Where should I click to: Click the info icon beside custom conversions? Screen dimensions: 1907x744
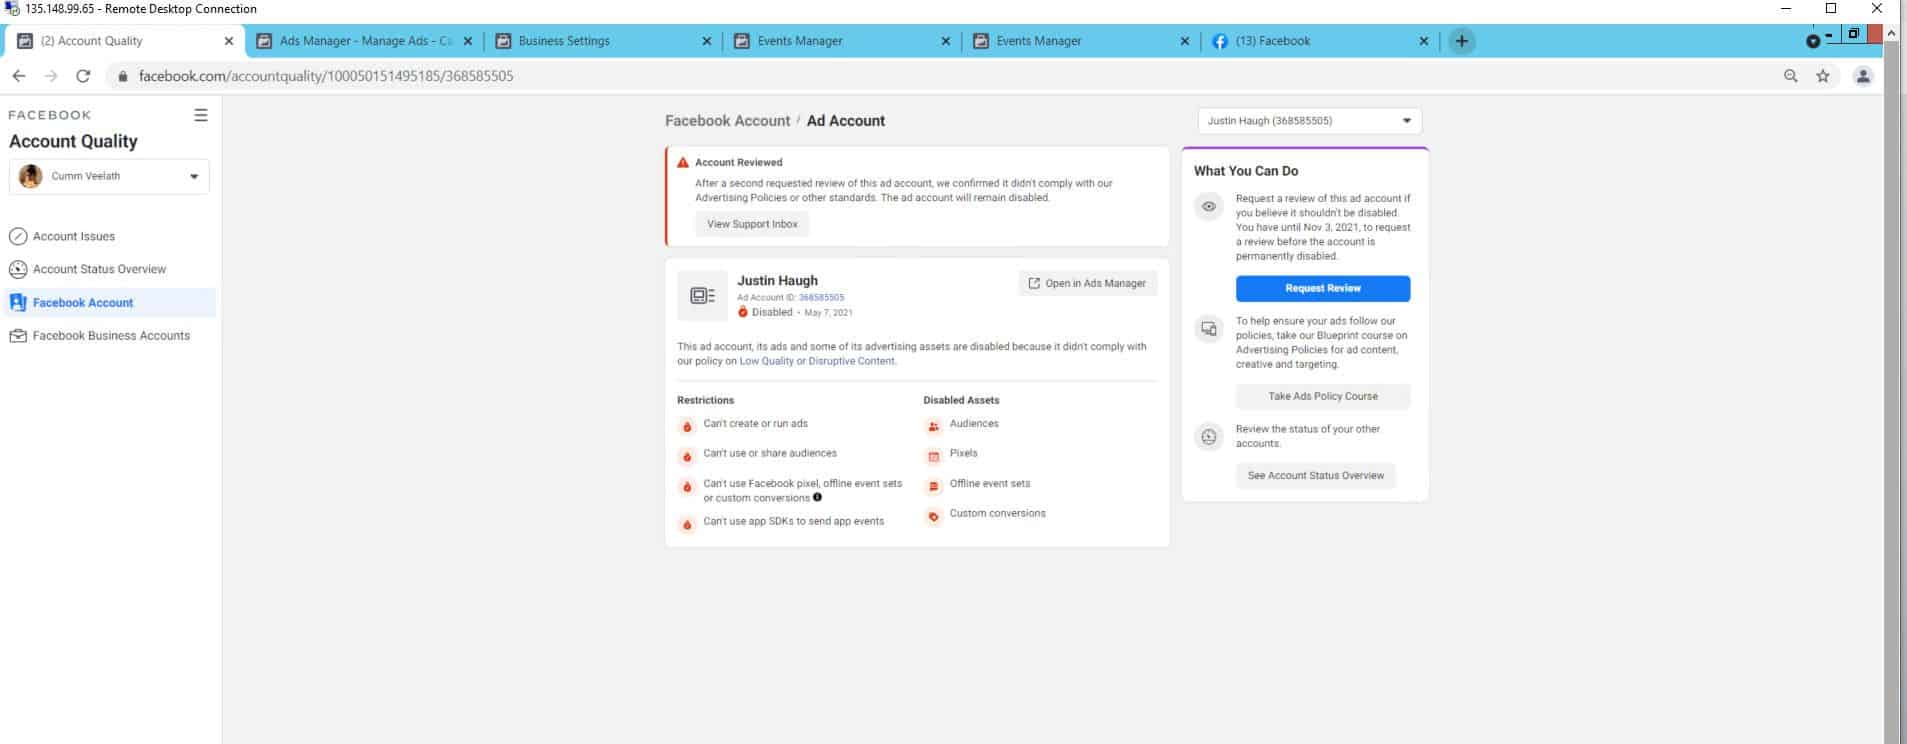click(817, 497)
